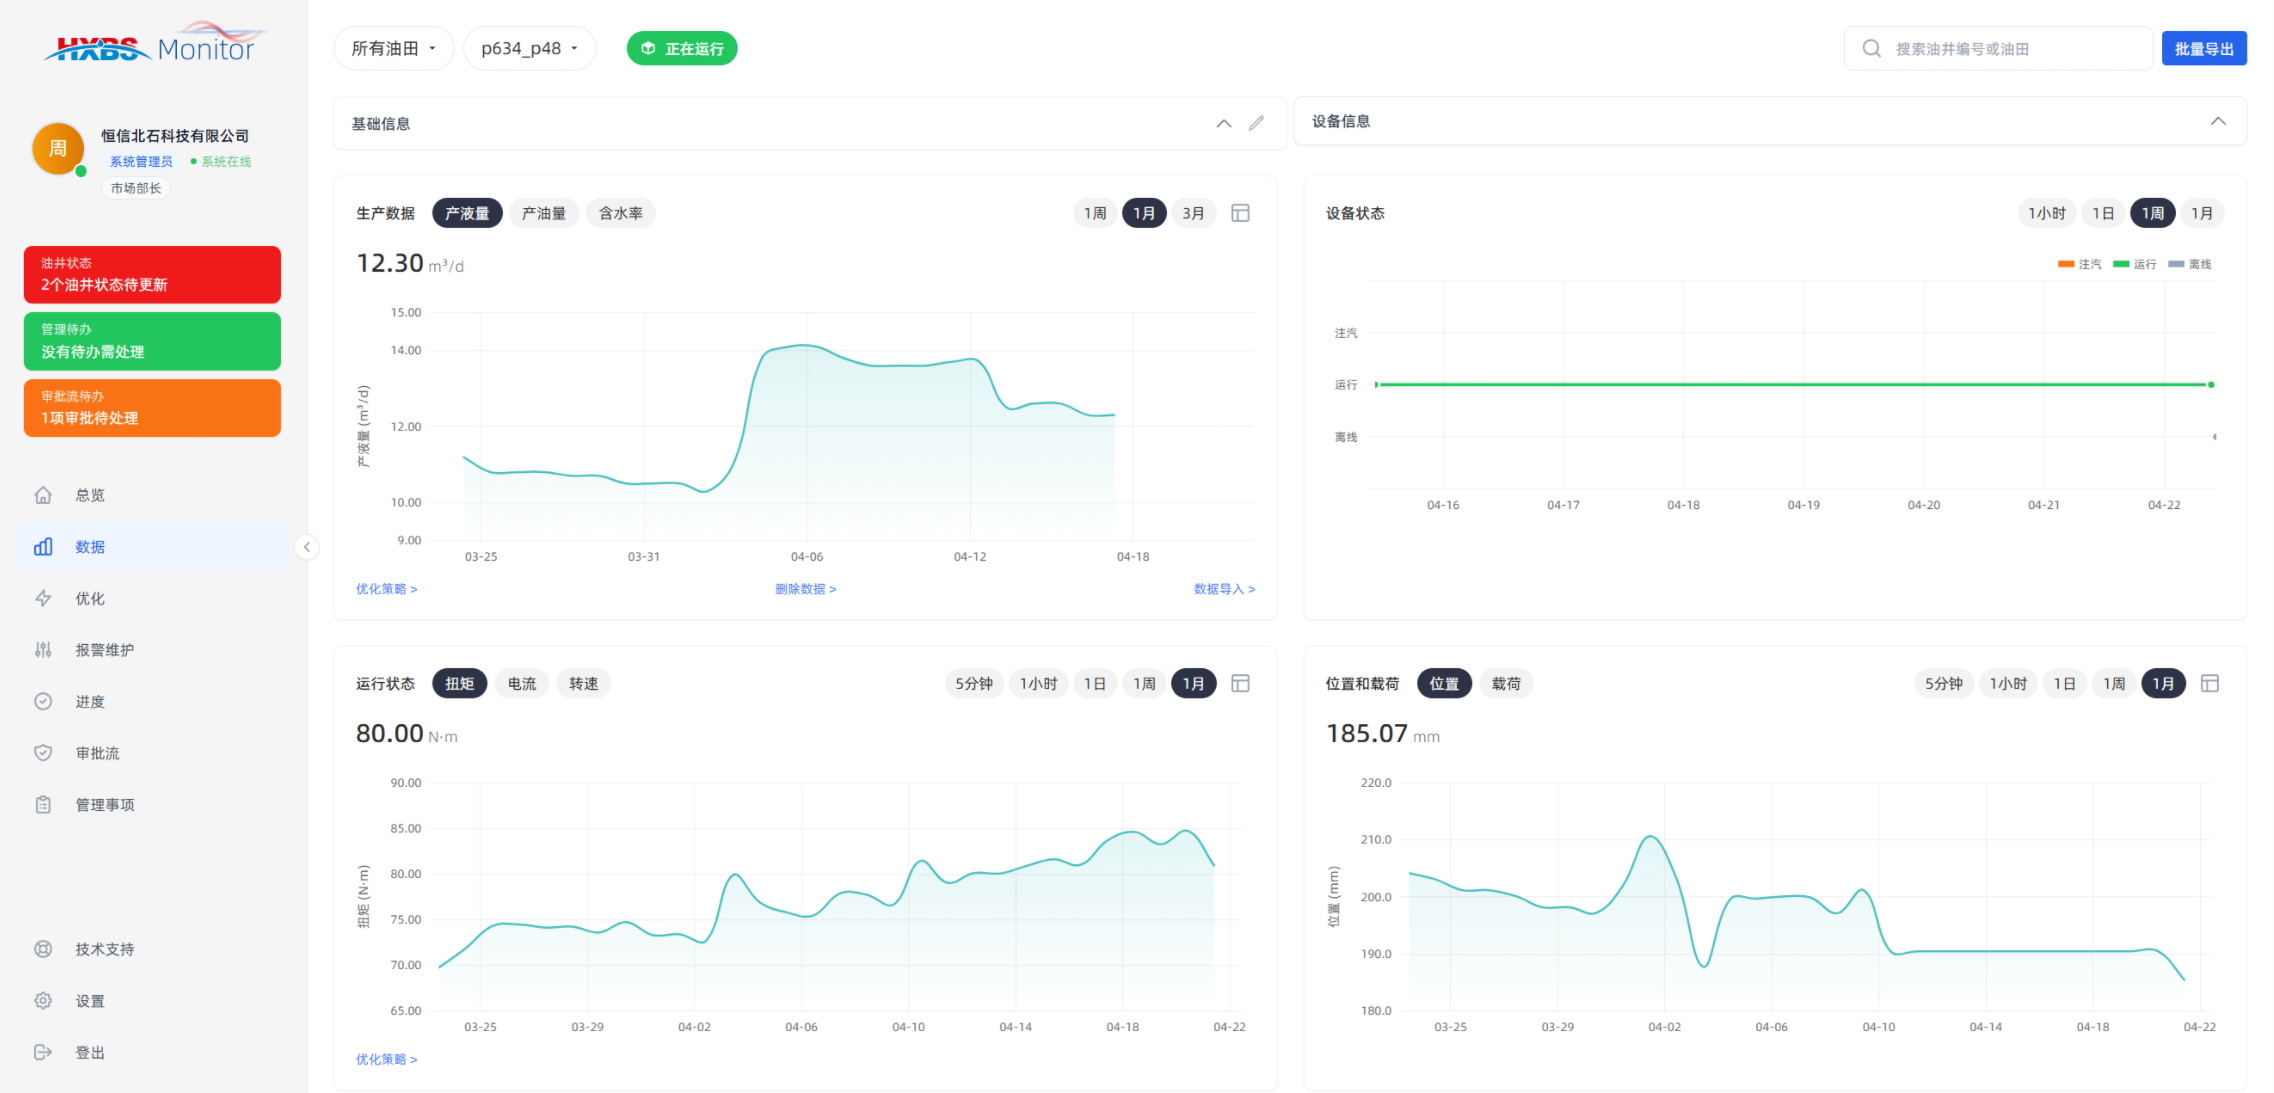The height and width of the screenshot is (1093, 2274).
Task: Toggle 产液量 in 生产数据
Action: click(467, 213)
